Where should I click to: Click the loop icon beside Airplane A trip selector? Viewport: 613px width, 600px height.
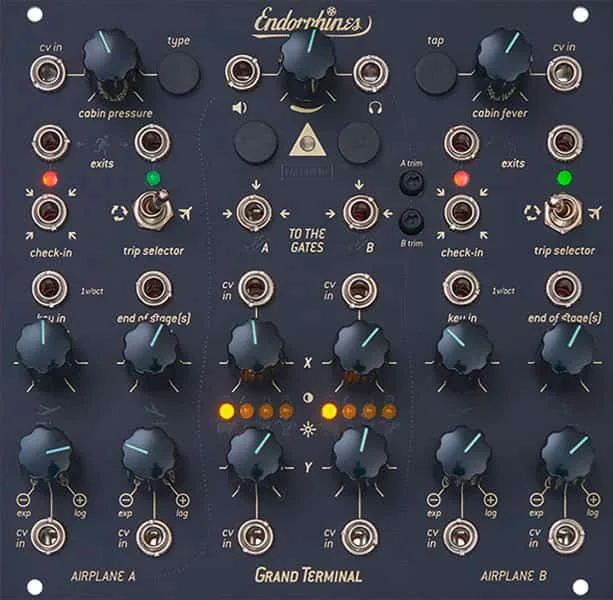click(119, 213)
